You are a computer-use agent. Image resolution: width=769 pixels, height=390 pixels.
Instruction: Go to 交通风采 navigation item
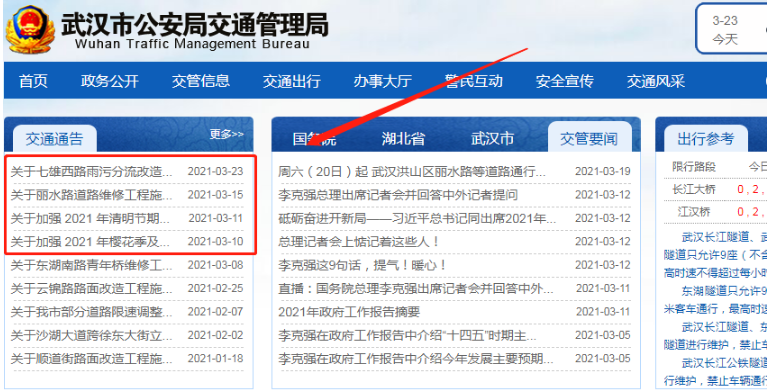[656, 81]
